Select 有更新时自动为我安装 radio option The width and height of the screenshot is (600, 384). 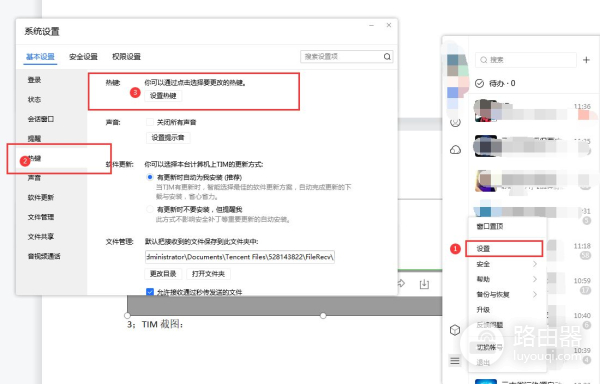click(x=150, y=177)
